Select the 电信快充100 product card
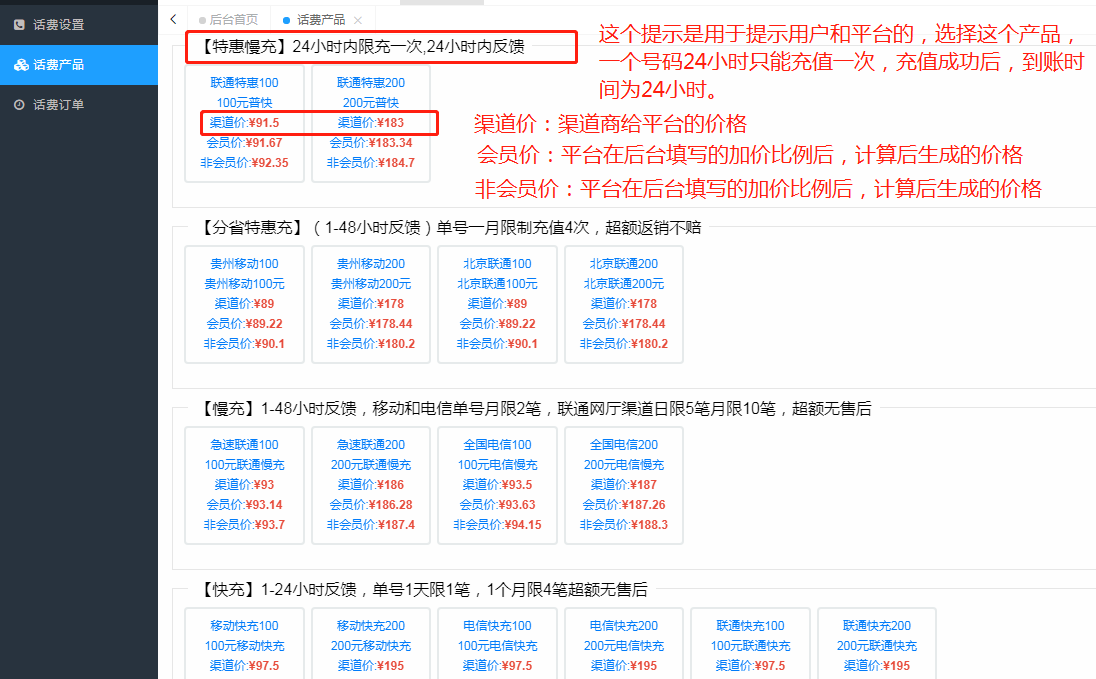This screenshot has height=679, width=1096. pyautogui.click(x=497, y=643)
